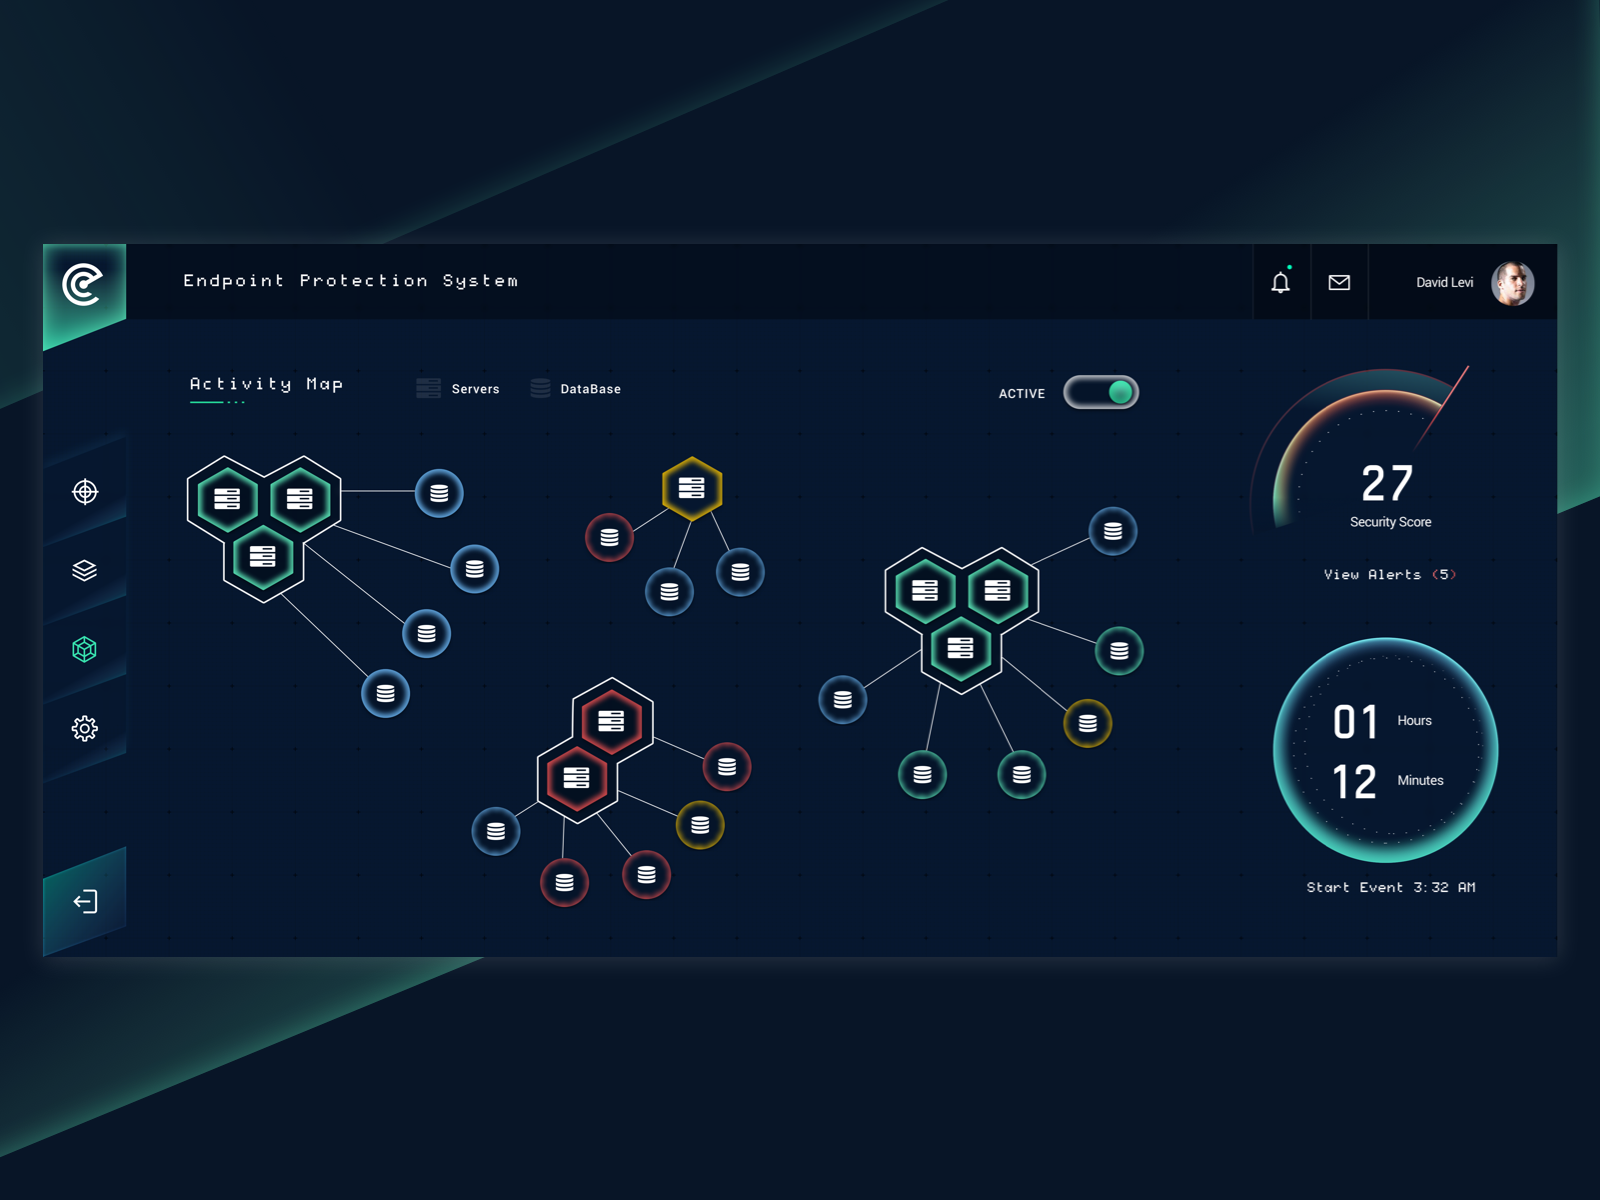Open messages via the envelope icon
Image resolution: width=1600 pixels, height=1200 pixels.
click(x=1339, y=282)
